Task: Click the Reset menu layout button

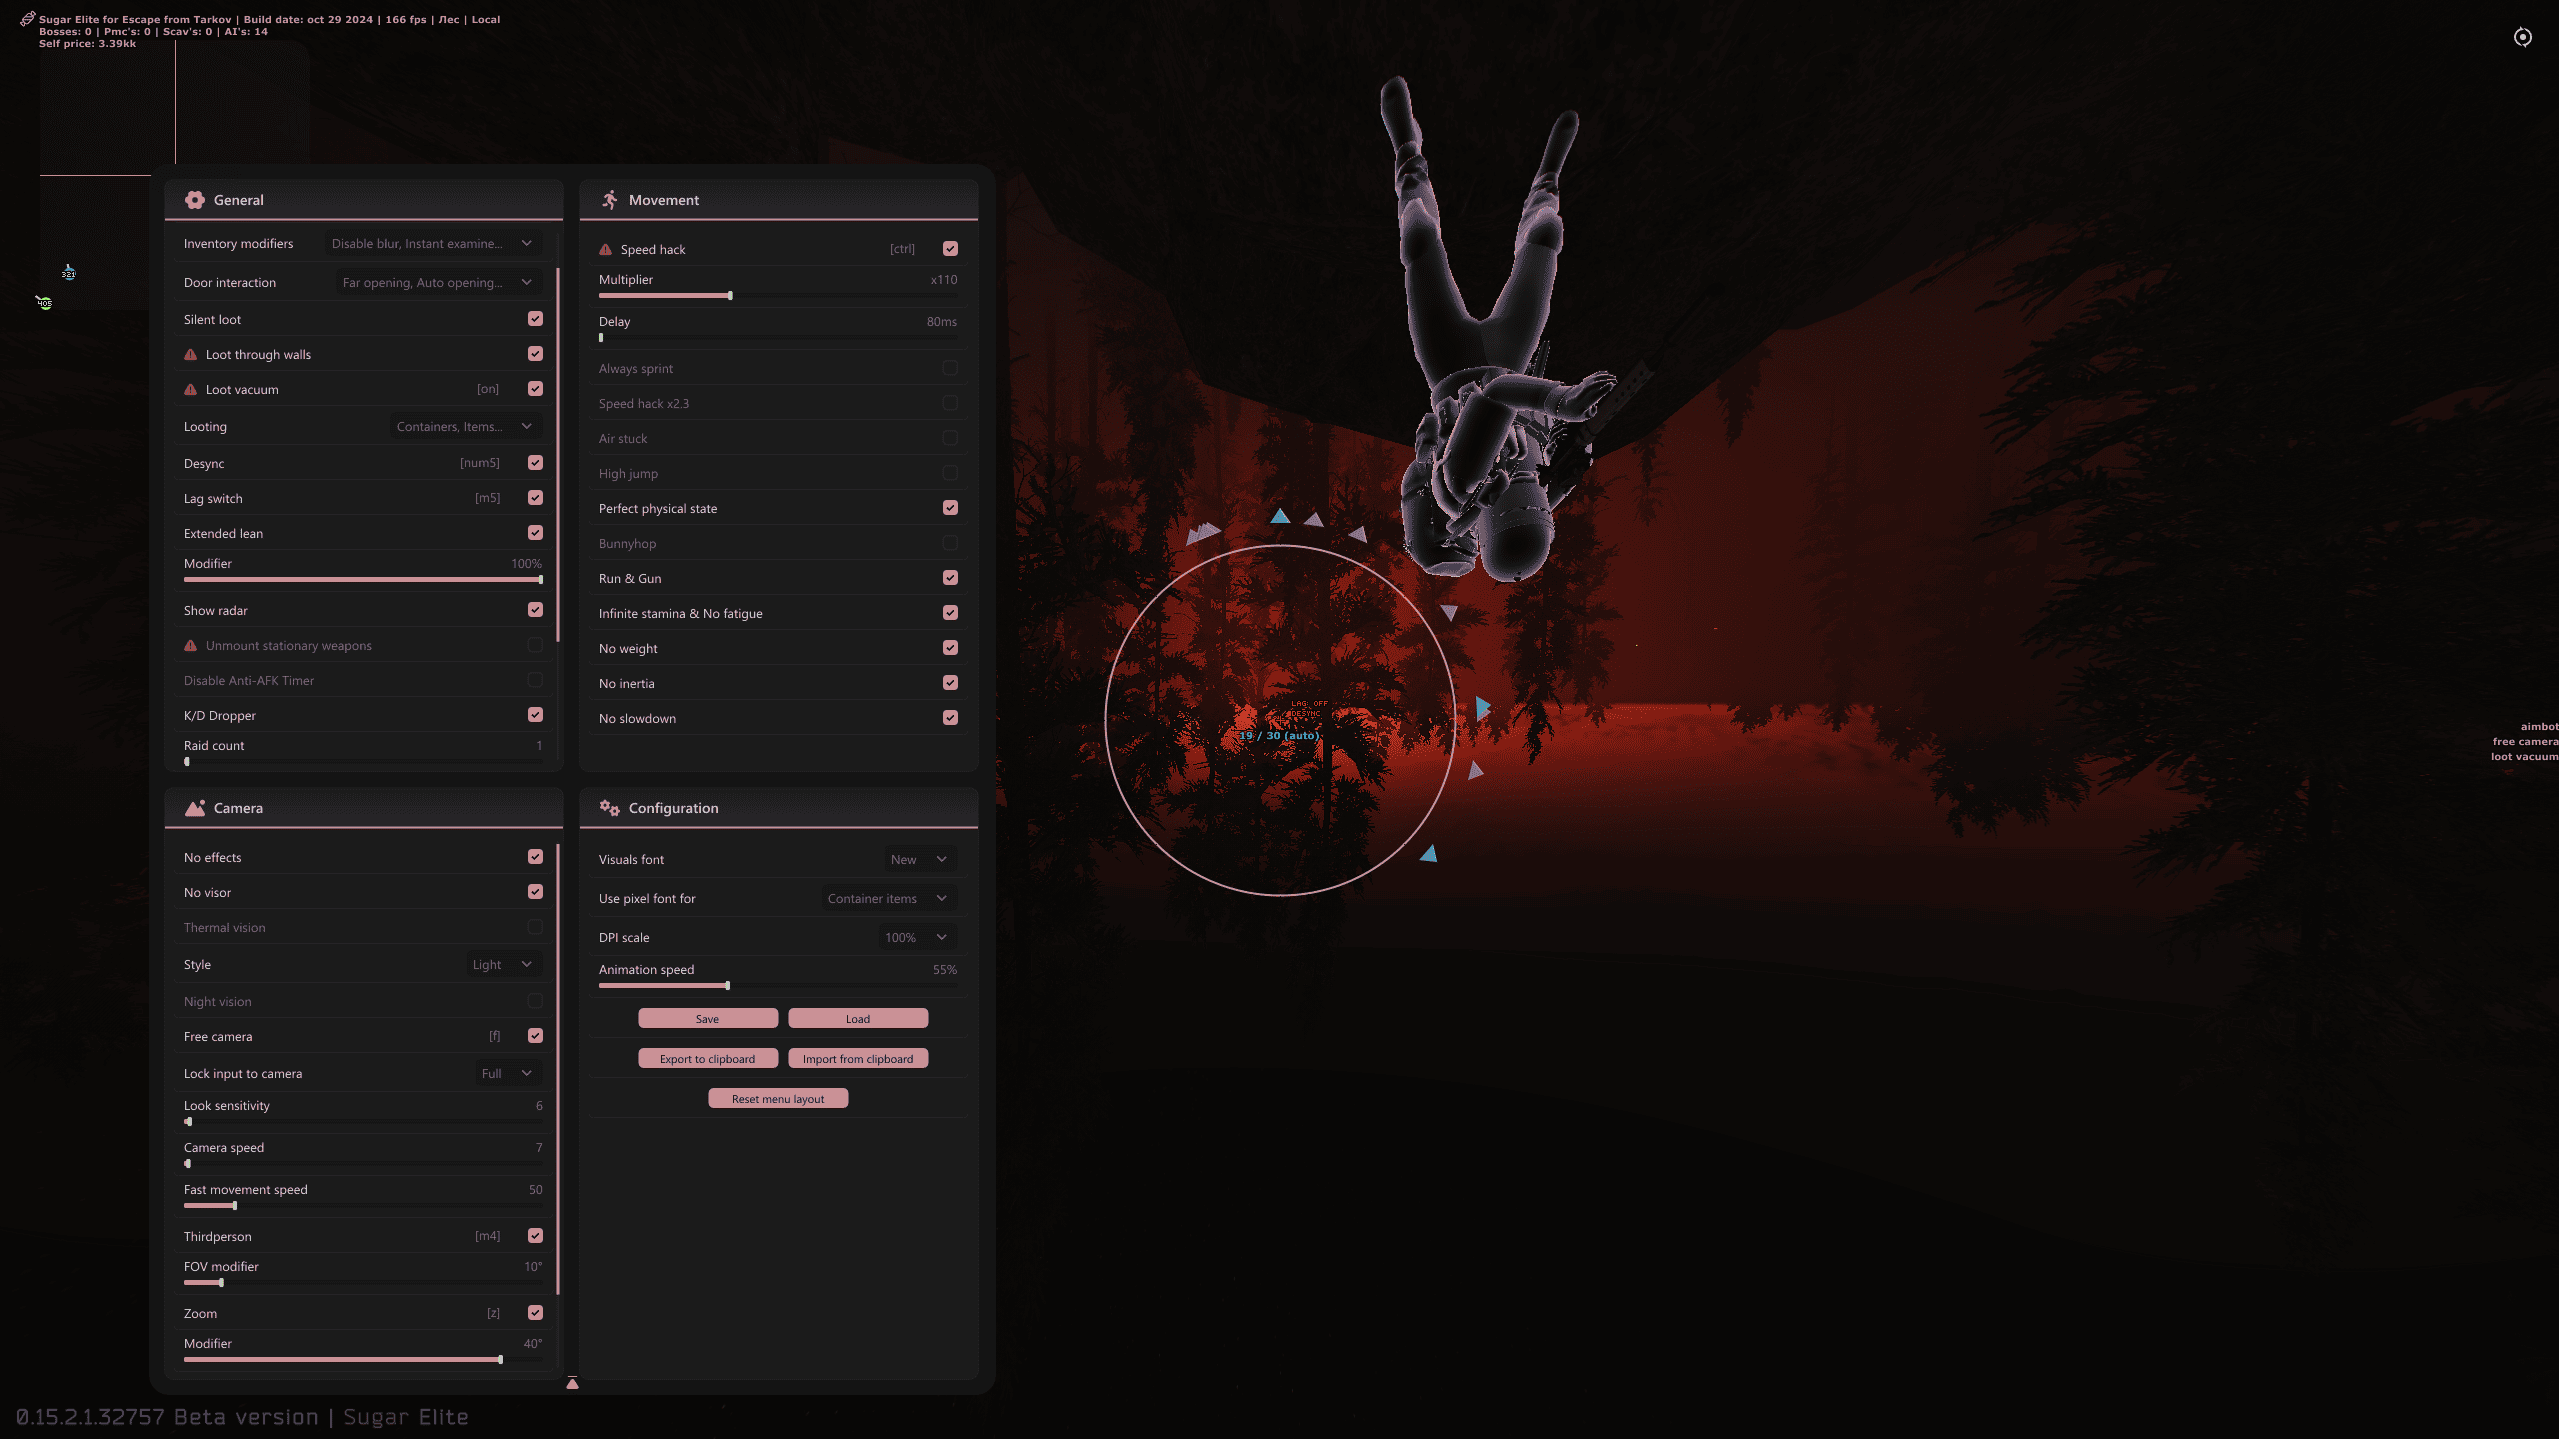Action: [778, 1098]
